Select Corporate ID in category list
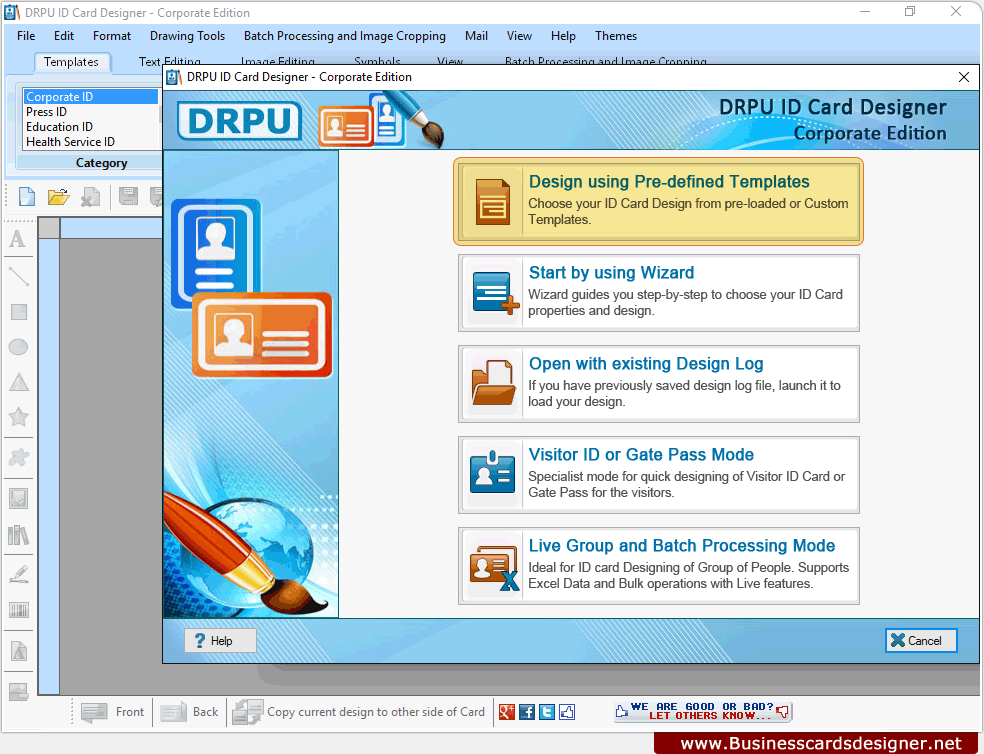 pyautogui.click(x=91, y=97)
